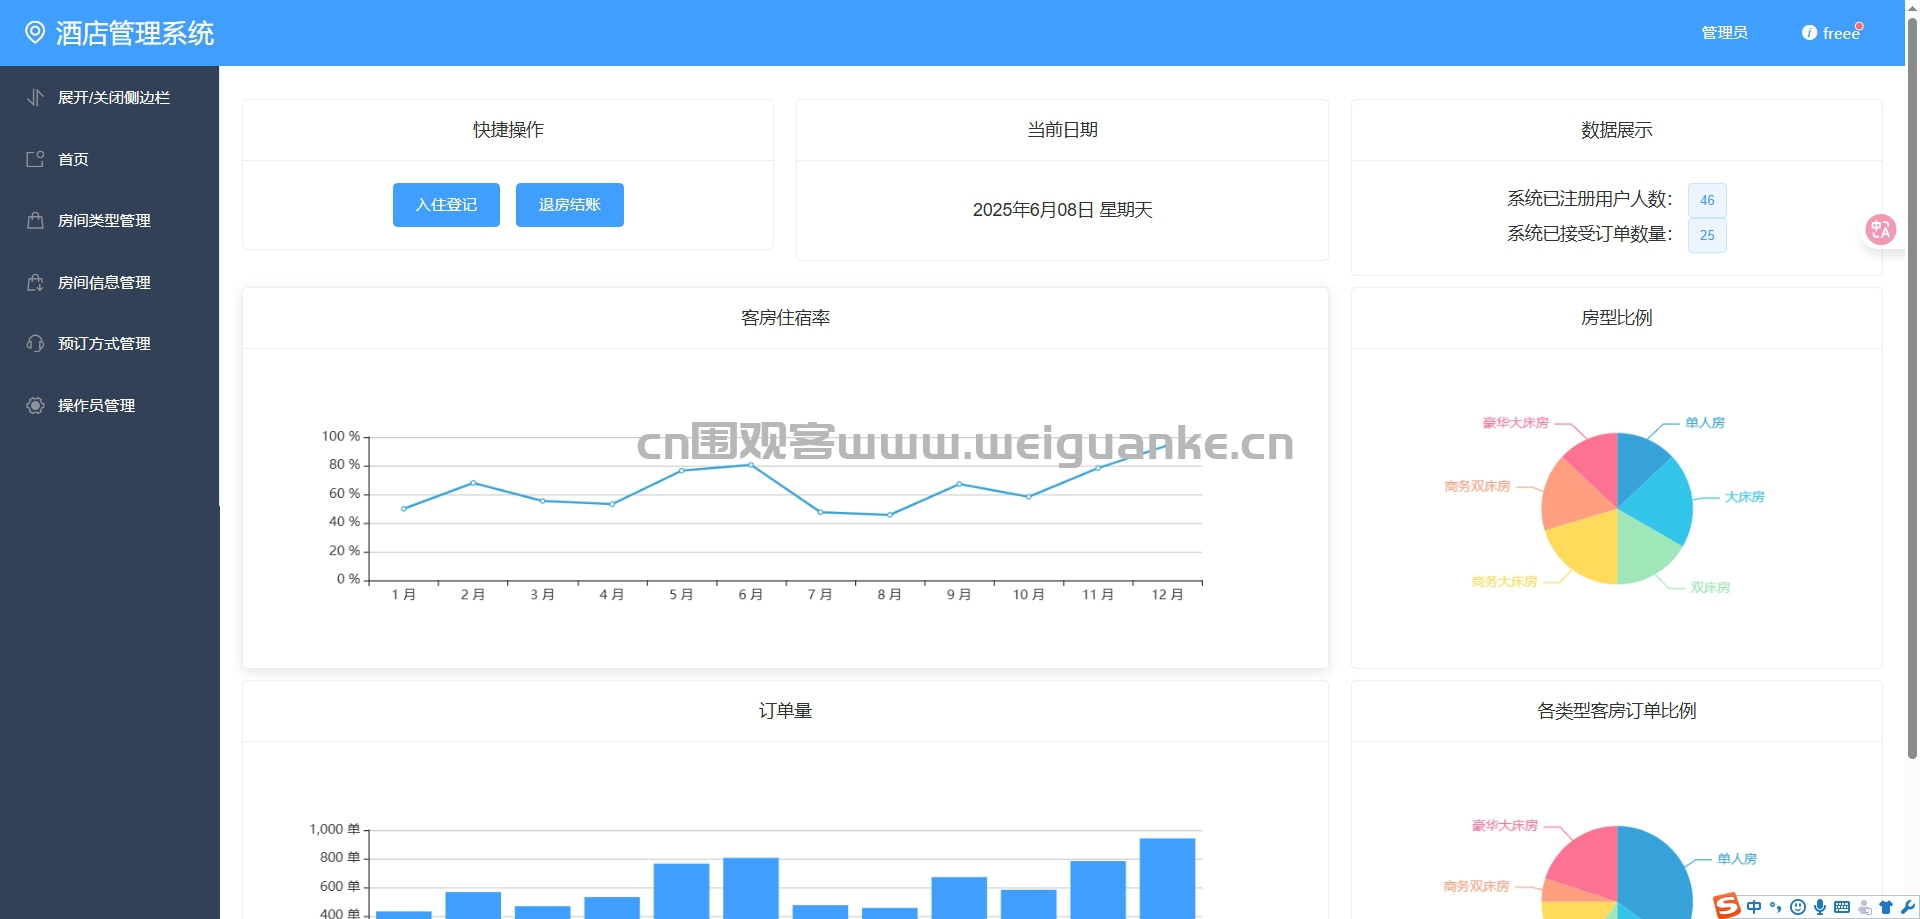Image resolution: width=1920 pixels, height=919 pixels.
Task: Open 房间类型管理 via its lock icon
Action: [x=35, y=221]
